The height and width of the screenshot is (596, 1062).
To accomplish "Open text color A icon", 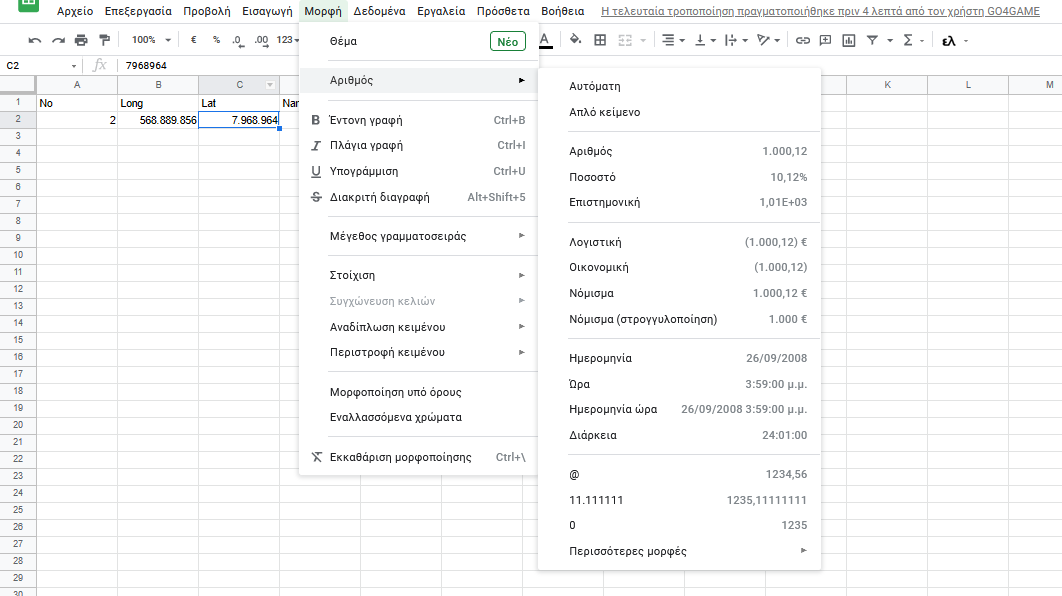I will 545,41.
